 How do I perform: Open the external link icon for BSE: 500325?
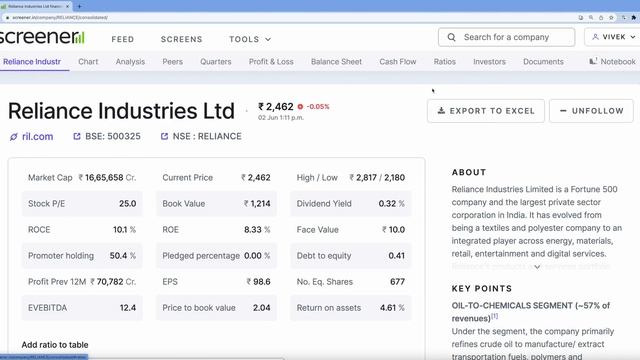point(77,136)
